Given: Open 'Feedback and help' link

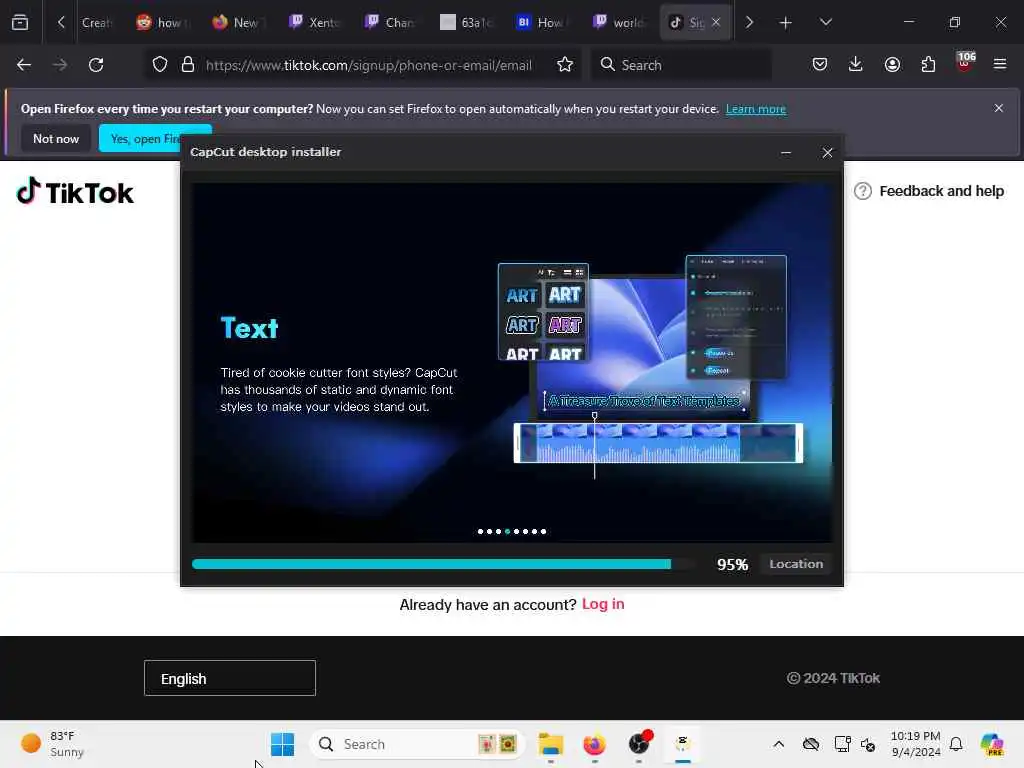Looking at the screenshot, I should pos(929,191).
